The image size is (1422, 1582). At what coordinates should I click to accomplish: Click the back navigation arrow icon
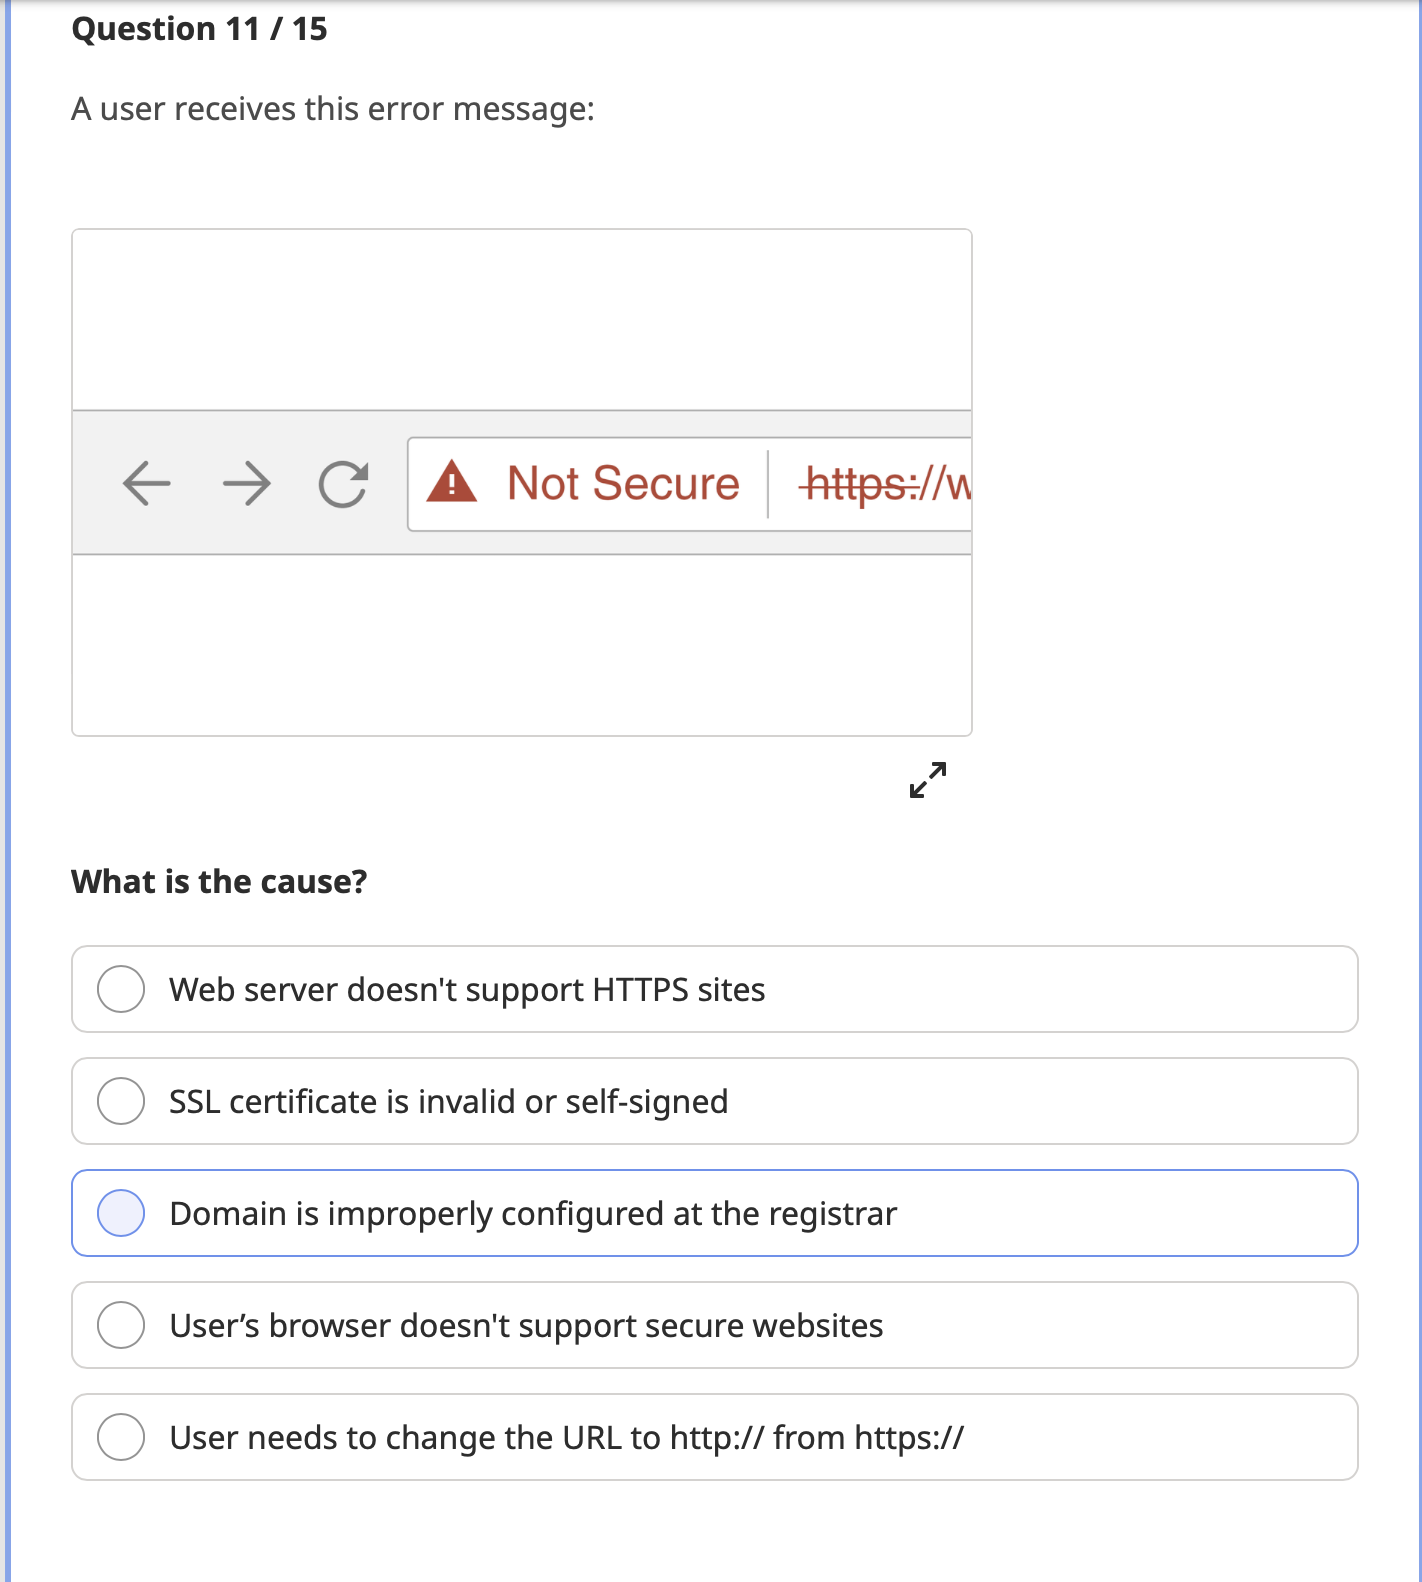[146, 483]
